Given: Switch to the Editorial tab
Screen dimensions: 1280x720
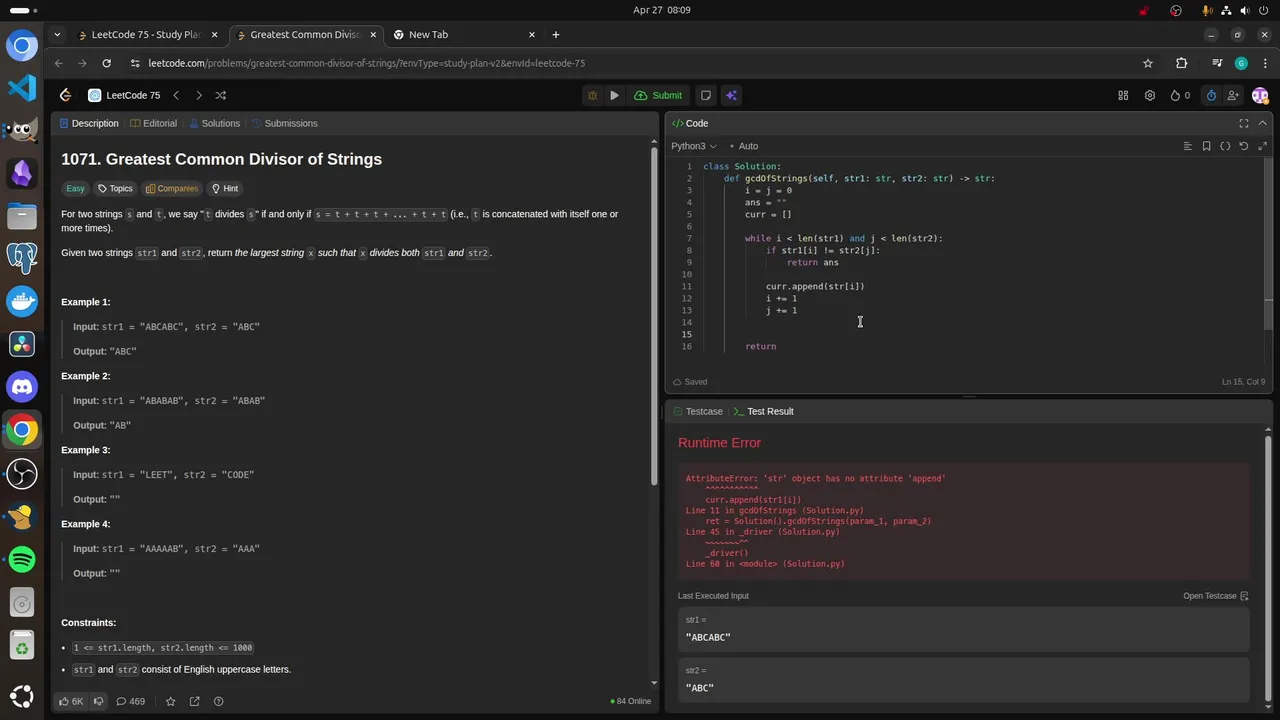Looking at the screenshot, I should (x=154, y=123).
